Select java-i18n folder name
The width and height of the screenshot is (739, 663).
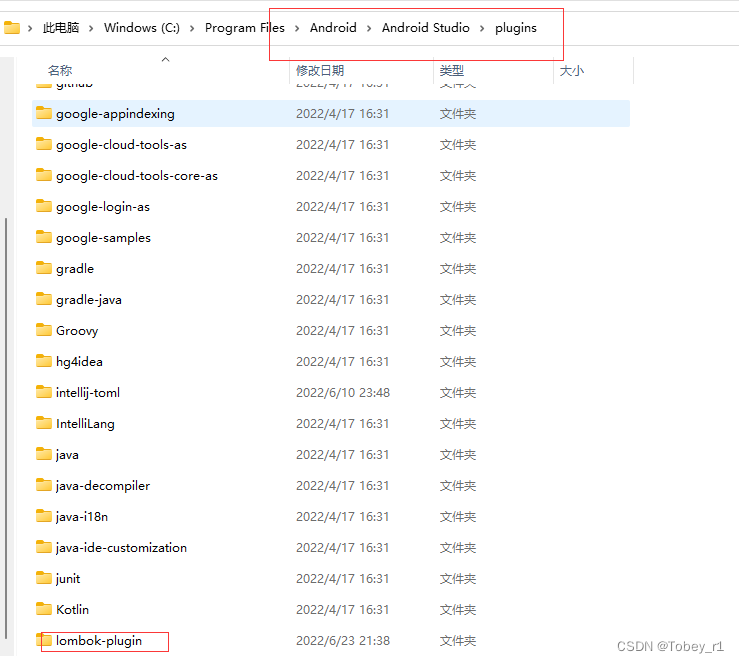(x=82, y=517)
